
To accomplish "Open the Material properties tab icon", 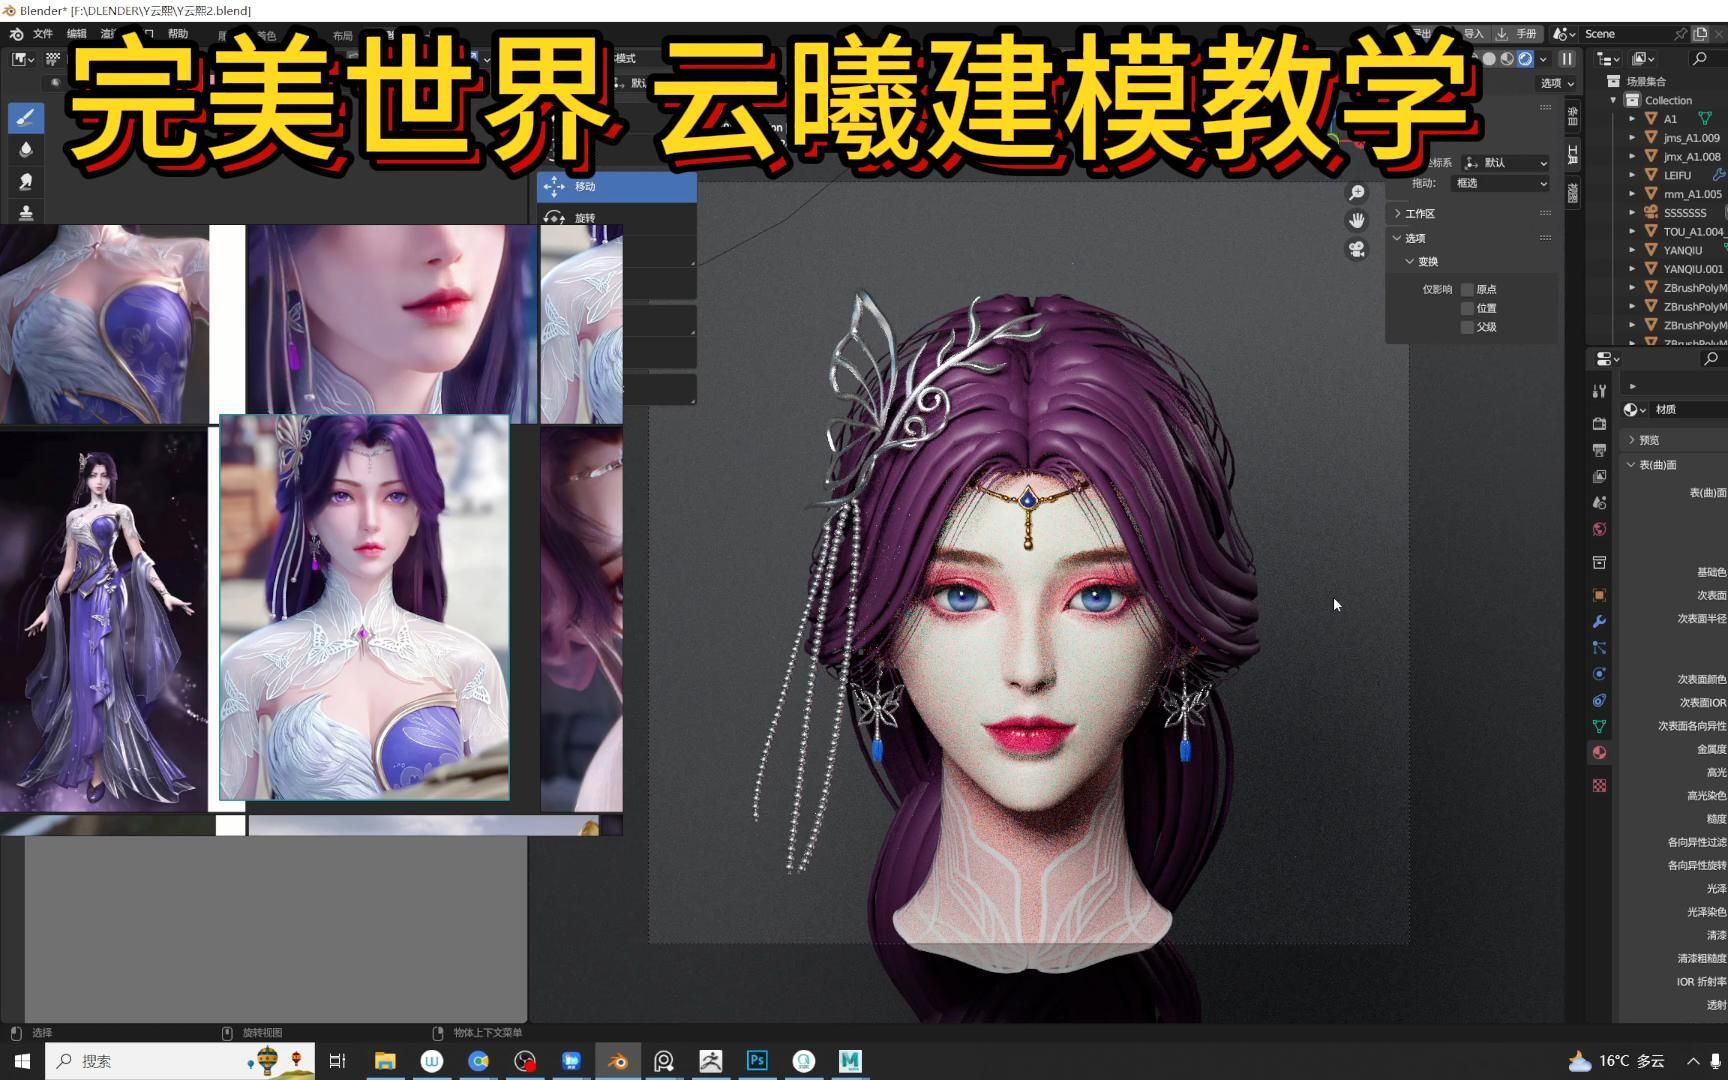I will click(x=1599, y=752).
